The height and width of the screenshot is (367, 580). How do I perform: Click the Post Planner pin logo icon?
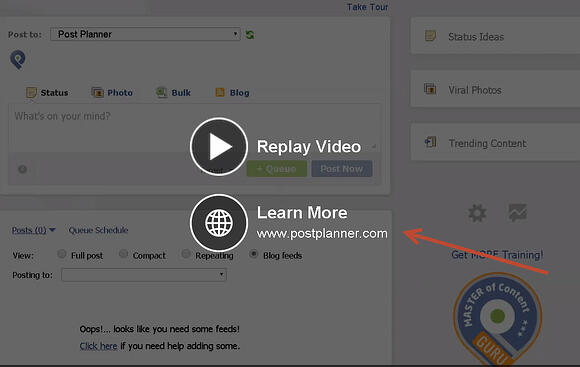click(x=18, y=60)
